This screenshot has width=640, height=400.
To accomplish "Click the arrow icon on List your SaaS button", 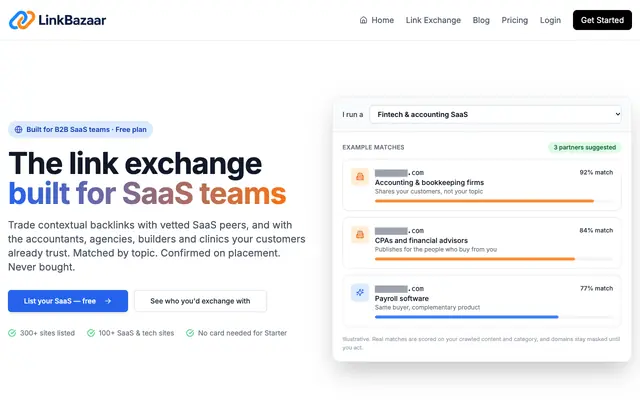I will [108, 301].
